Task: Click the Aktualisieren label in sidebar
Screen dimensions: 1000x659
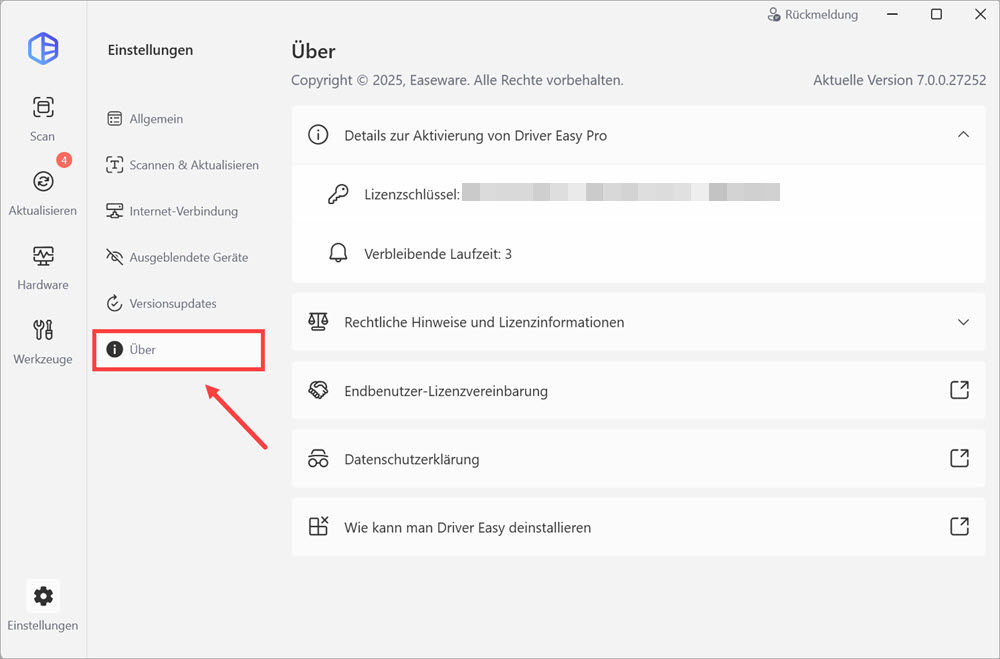Action: click(43, 211)
